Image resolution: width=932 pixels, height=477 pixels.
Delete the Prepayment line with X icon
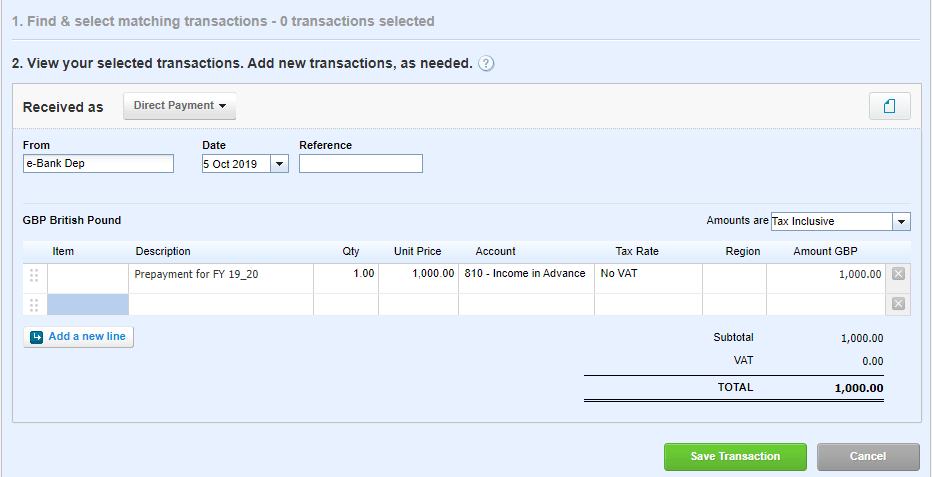click(898, 274)
